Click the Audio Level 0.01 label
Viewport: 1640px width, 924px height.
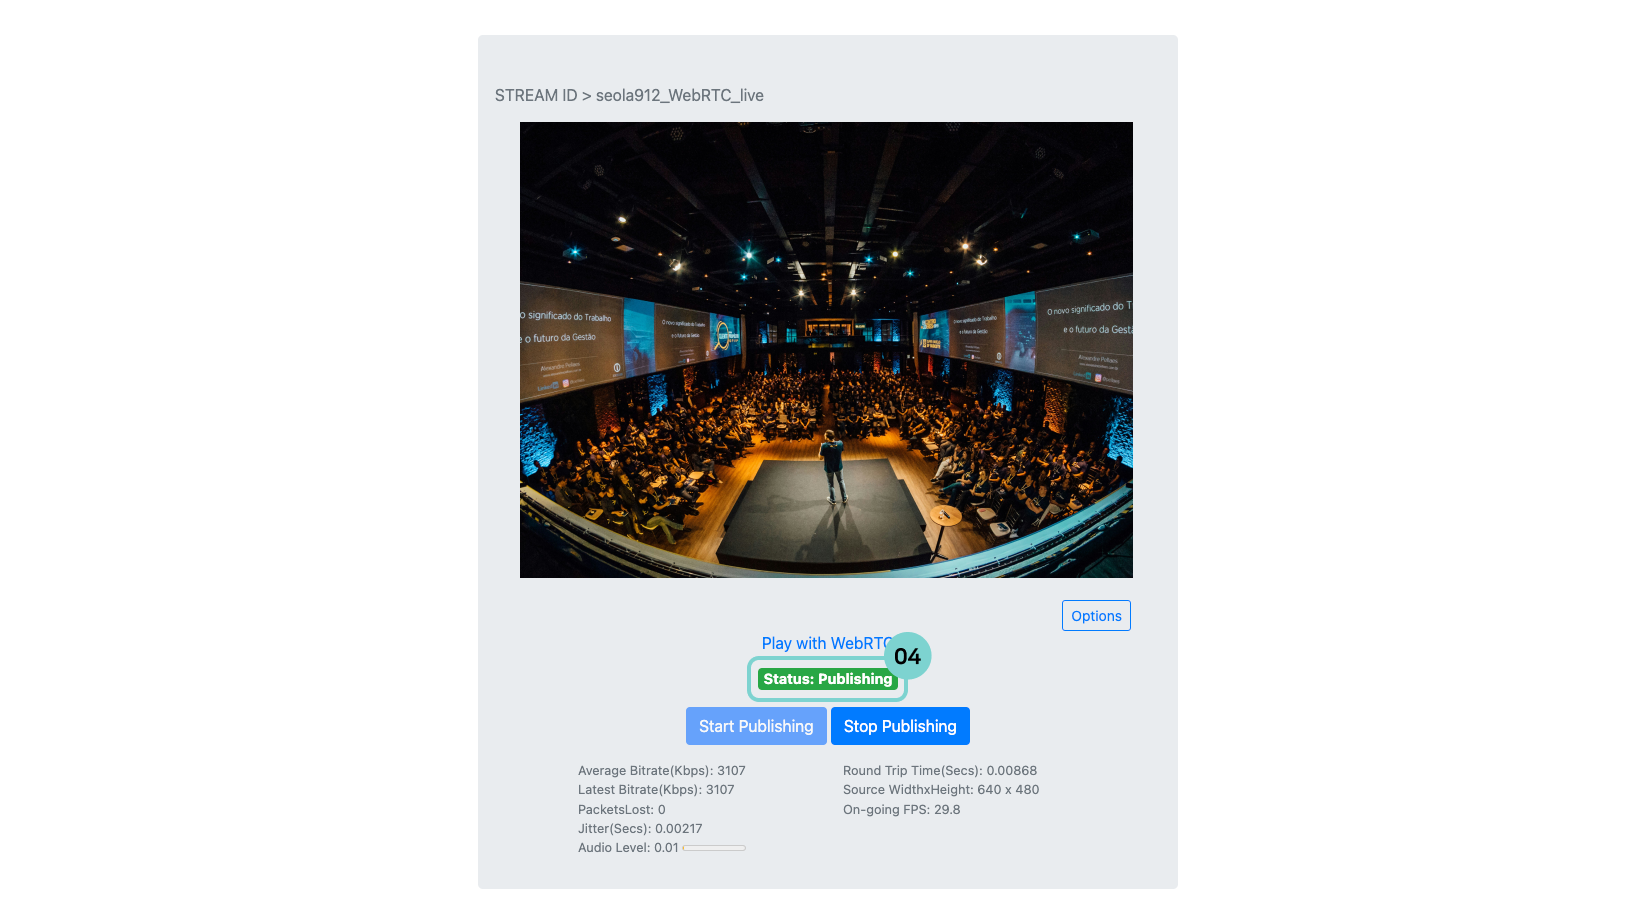pyautogui.click(x=628, y=847)
